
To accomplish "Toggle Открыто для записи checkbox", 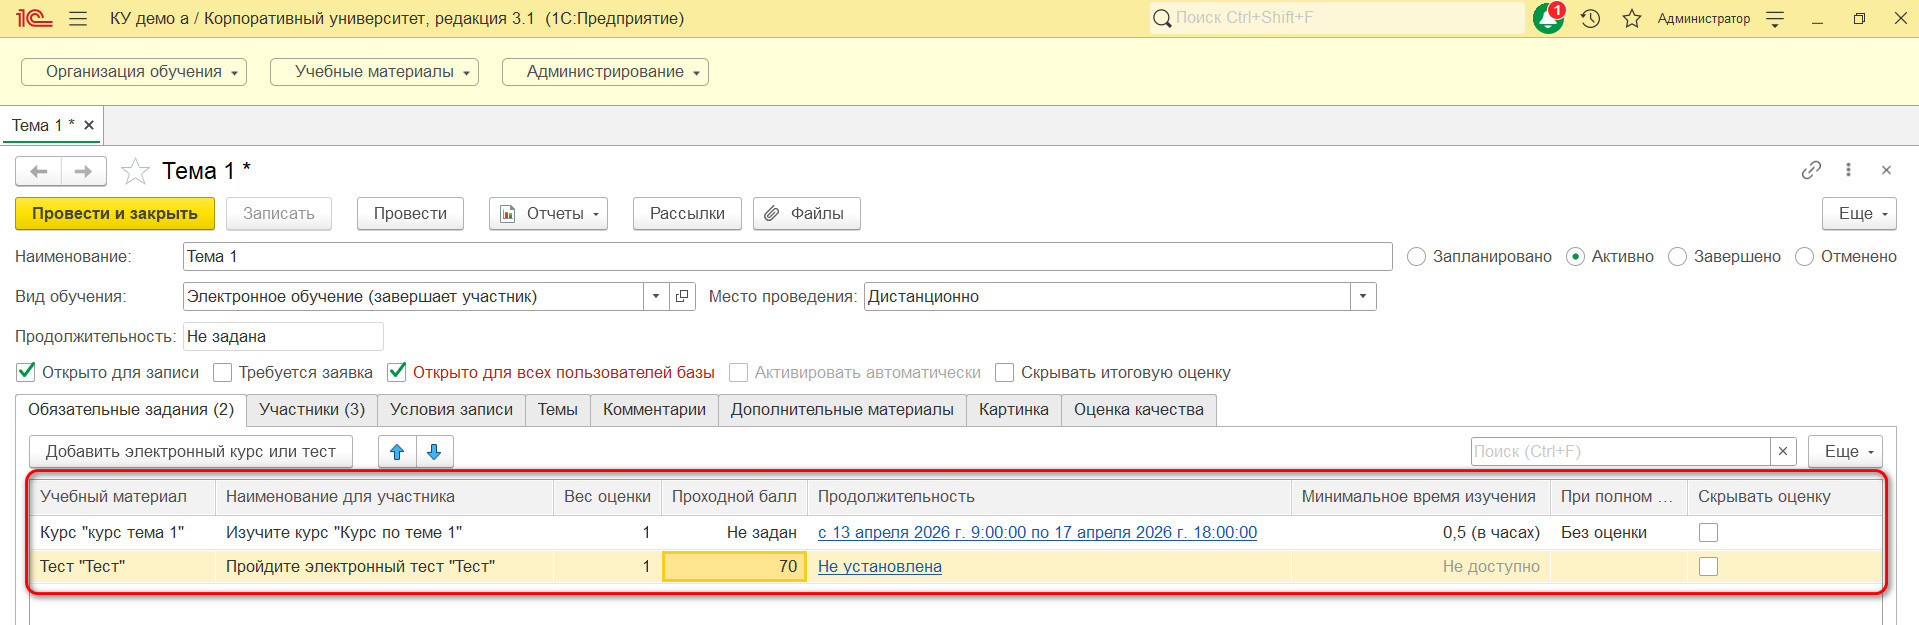I will tap(27, 372).
